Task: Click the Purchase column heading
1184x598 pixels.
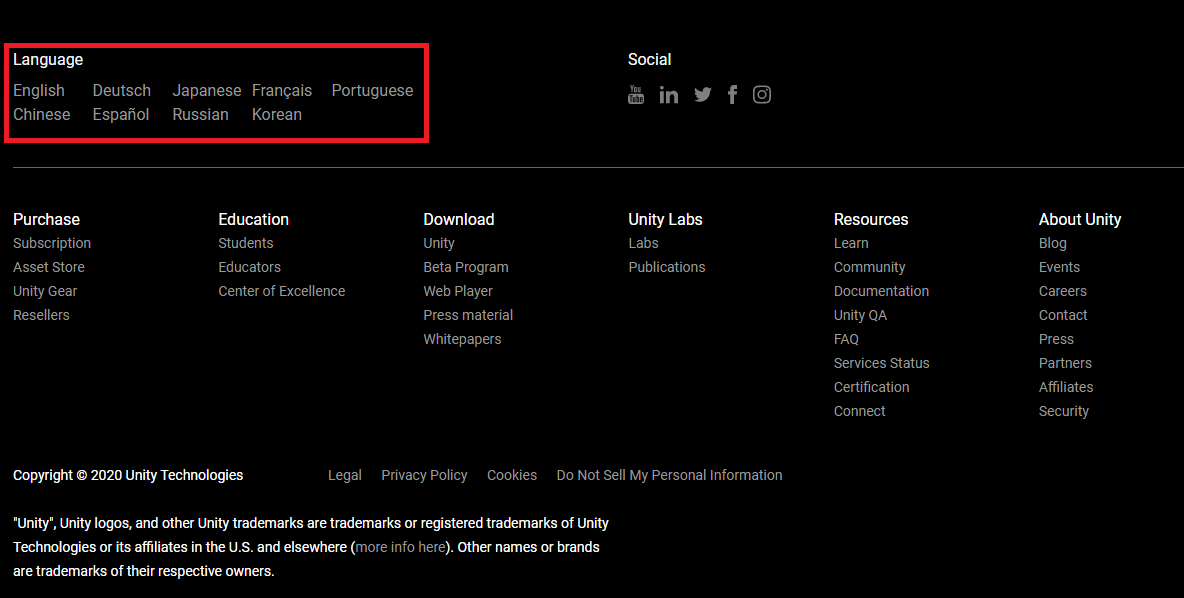Action: click(46, 220)
